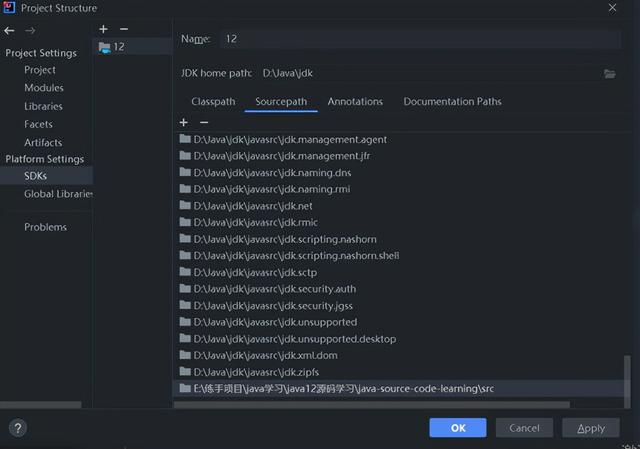Click the IntelliJ logo in the title bar
The image size is (640, 449).
[x=9, y=8]
